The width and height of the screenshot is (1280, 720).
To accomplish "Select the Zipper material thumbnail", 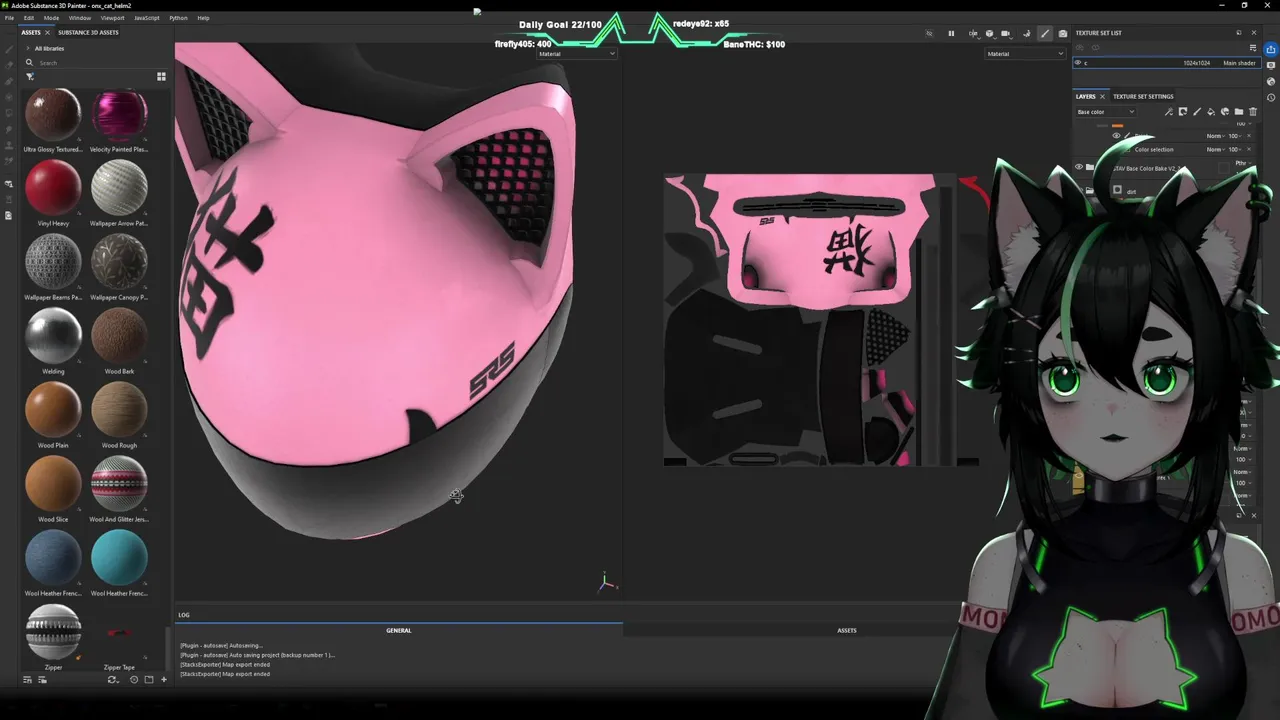I will [x=53, y=633].
